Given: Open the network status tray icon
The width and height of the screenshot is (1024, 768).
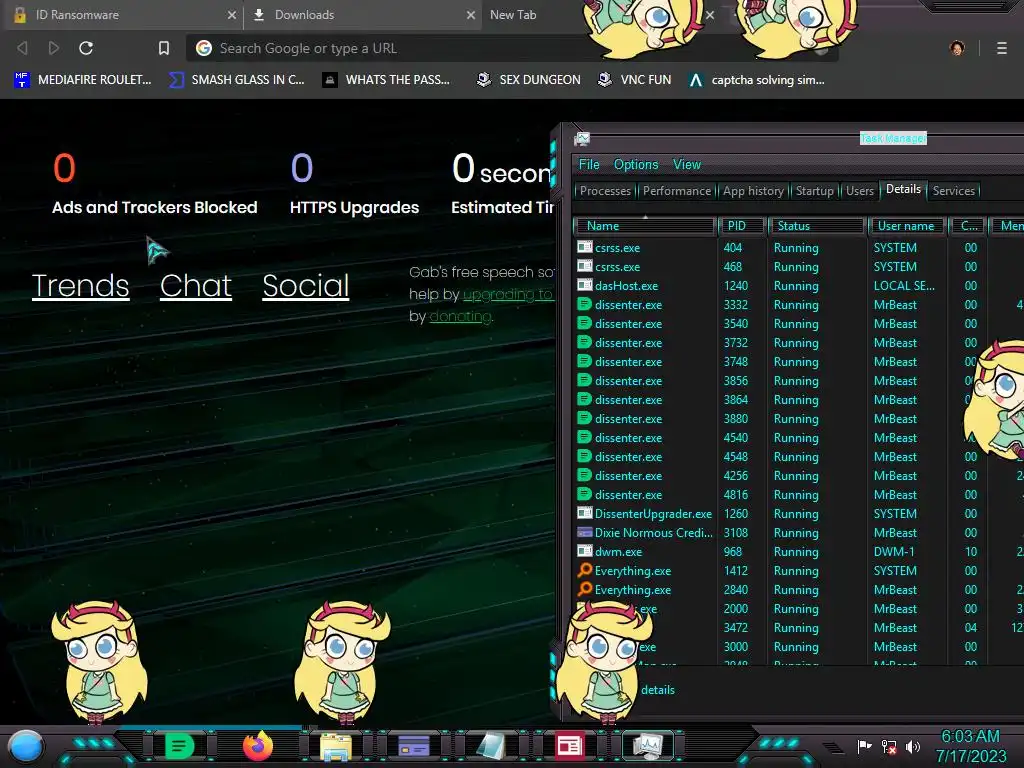Looking at the screenshot, I should [x=889, y=746].
